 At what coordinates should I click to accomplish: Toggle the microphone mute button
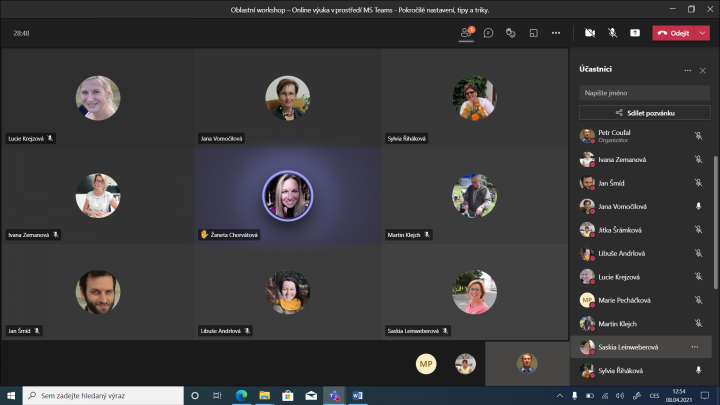[612, 33]
